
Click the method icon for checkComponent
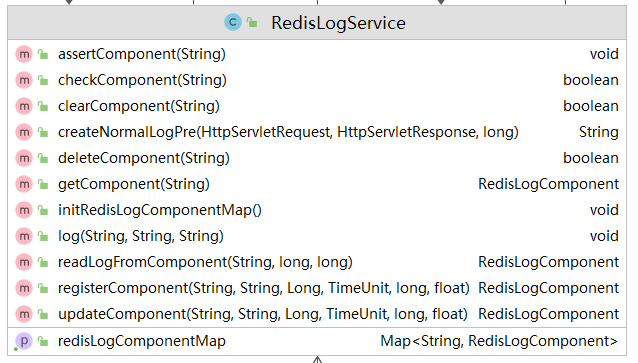coord(24,80)
